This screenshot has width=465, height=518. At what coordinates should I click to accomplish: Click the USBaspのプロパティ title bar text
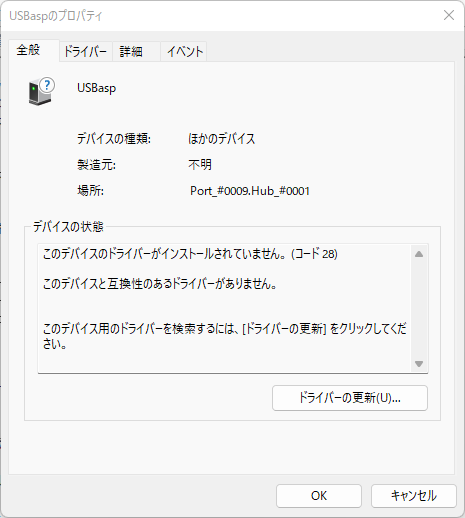[56, 16]
